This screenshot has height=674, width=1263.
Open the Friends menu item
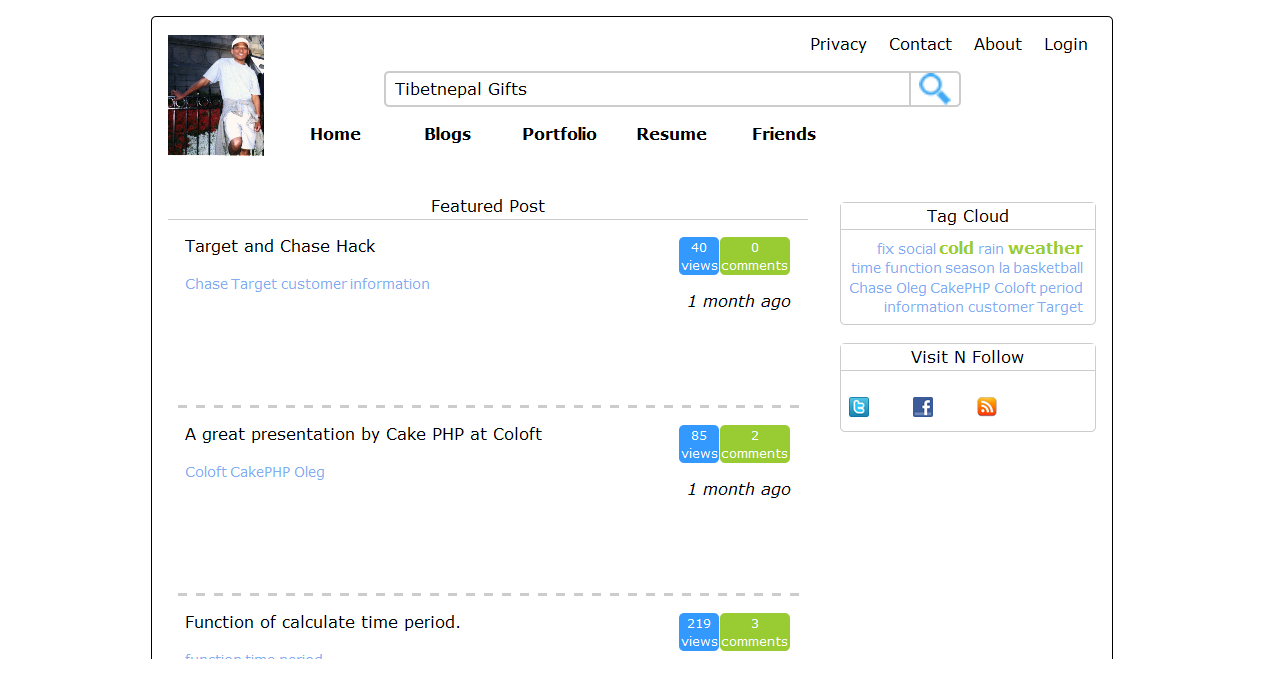tap(783, 134)
